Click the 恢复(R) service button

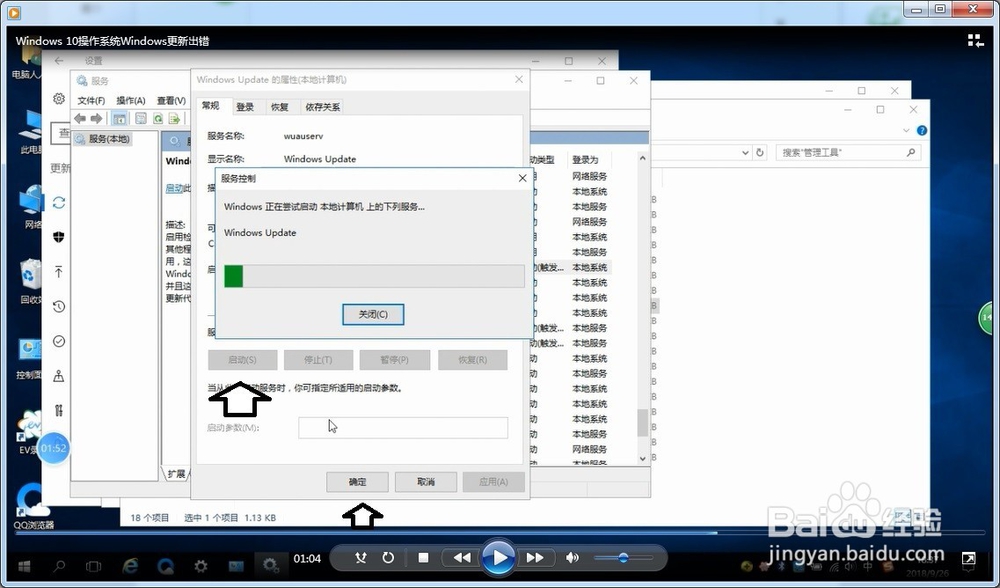(x=473, y=360)
